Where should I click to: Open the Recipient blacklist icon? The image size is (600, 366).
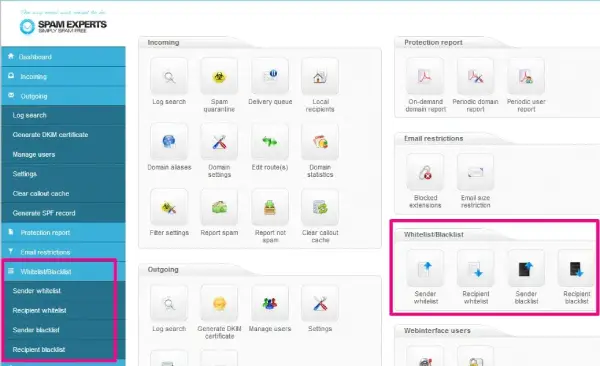(x=576, y=268)
